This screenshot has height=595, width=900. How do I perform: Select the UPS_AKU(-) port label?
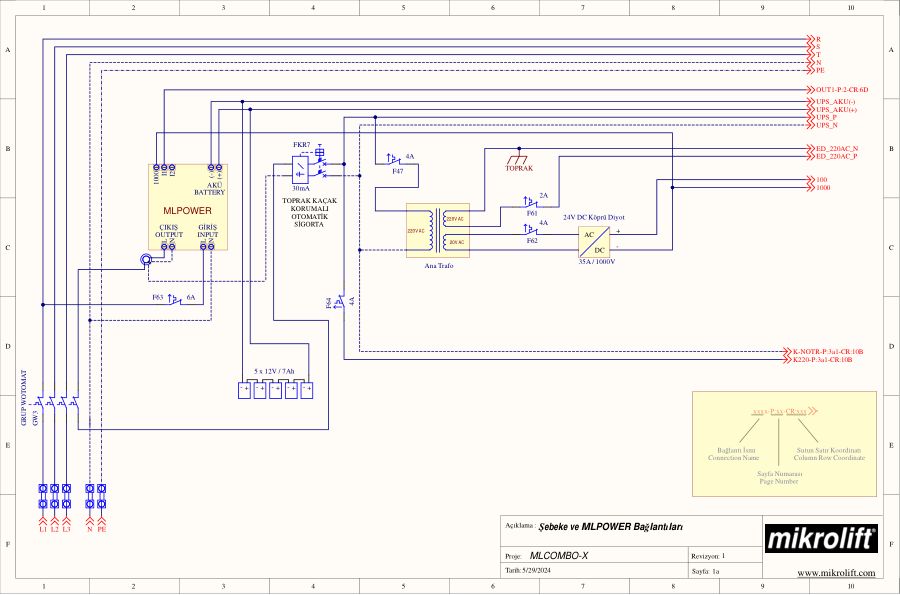[836, 102]
